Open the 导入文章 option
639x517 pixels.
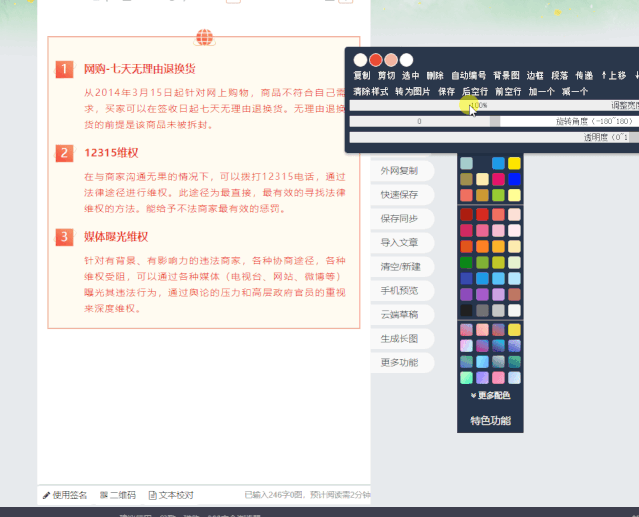tap(400, 242)
